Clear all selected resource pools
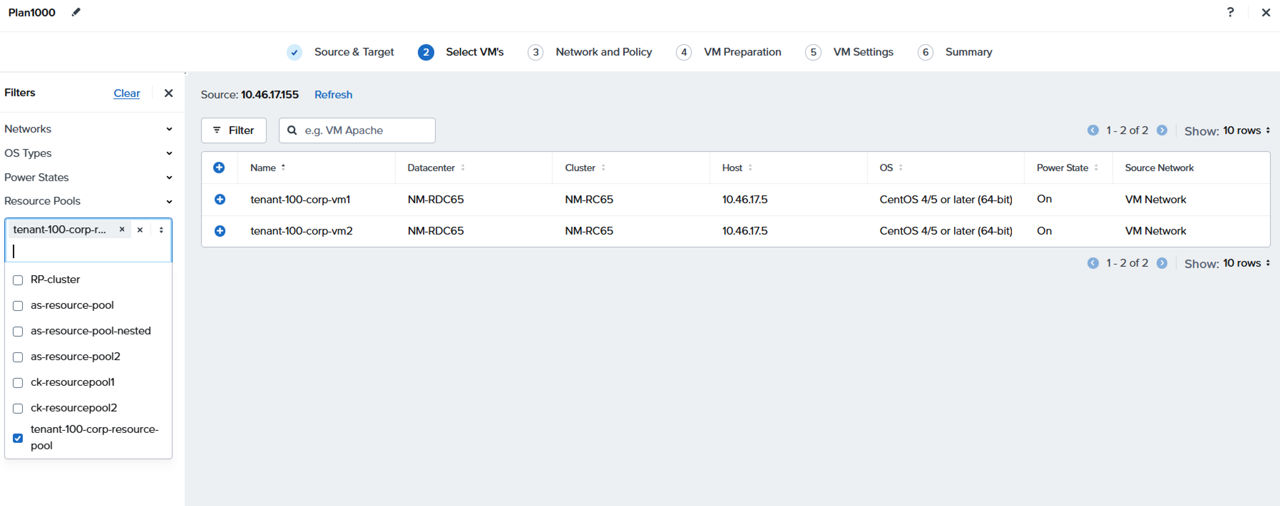 [x=140, y=230]
